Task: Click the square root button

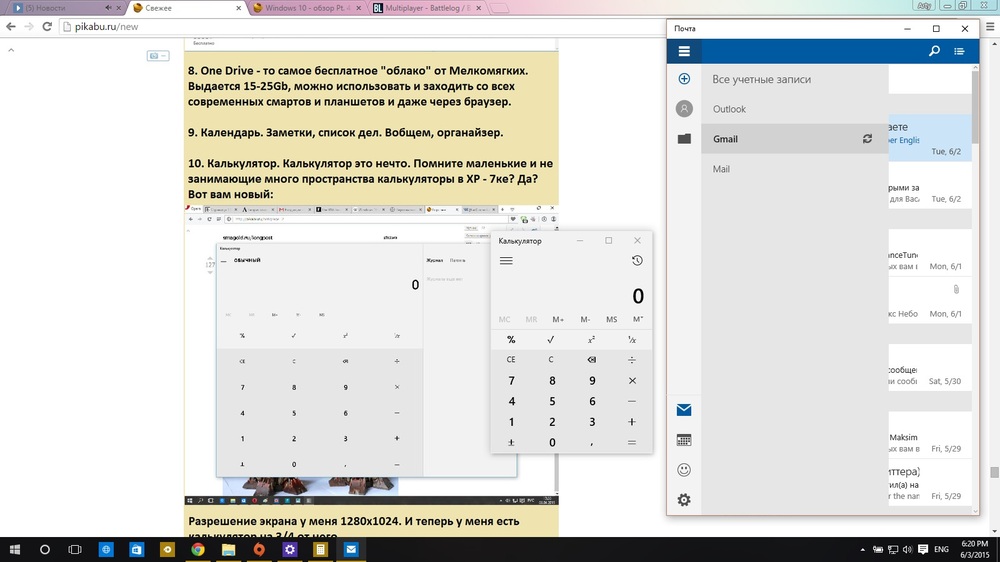Action: click(x=551, y=340)
